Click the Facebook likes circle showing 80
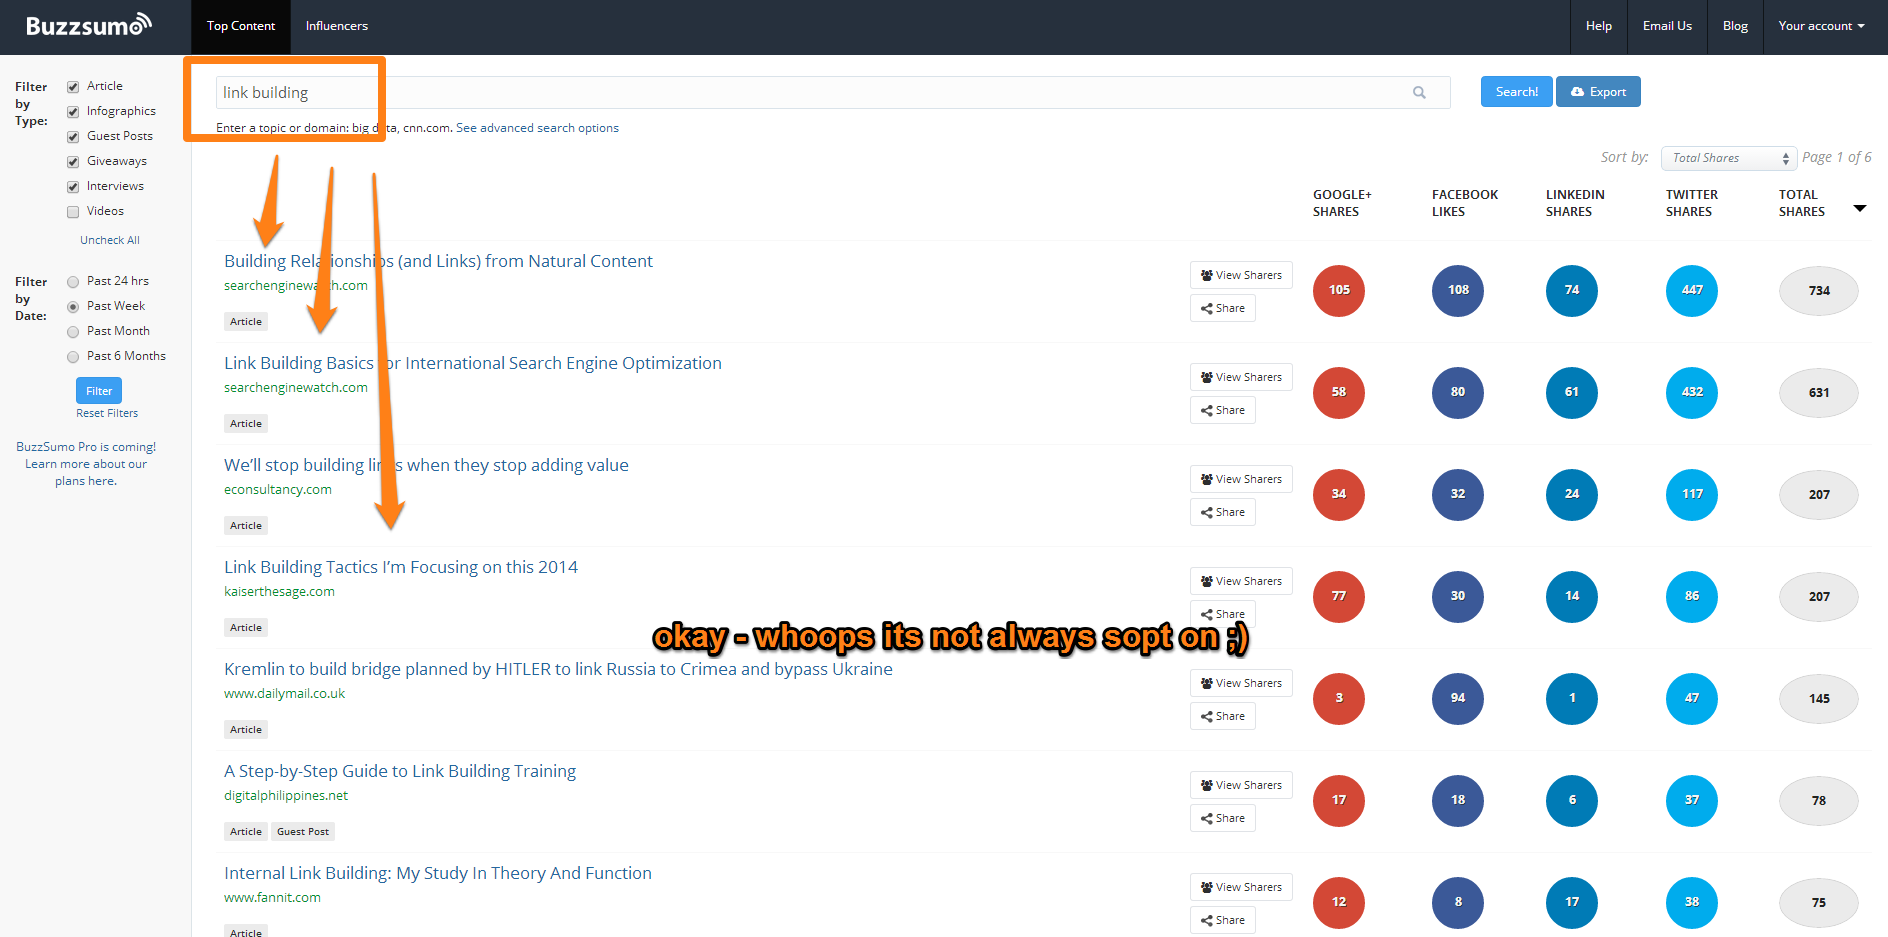 [x=1457, y=393]
